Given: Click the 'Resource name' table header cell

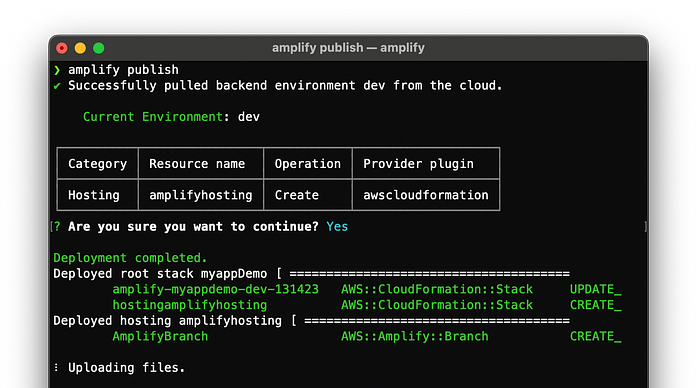Looking at the screenshot, I should [x=201, y=164].
